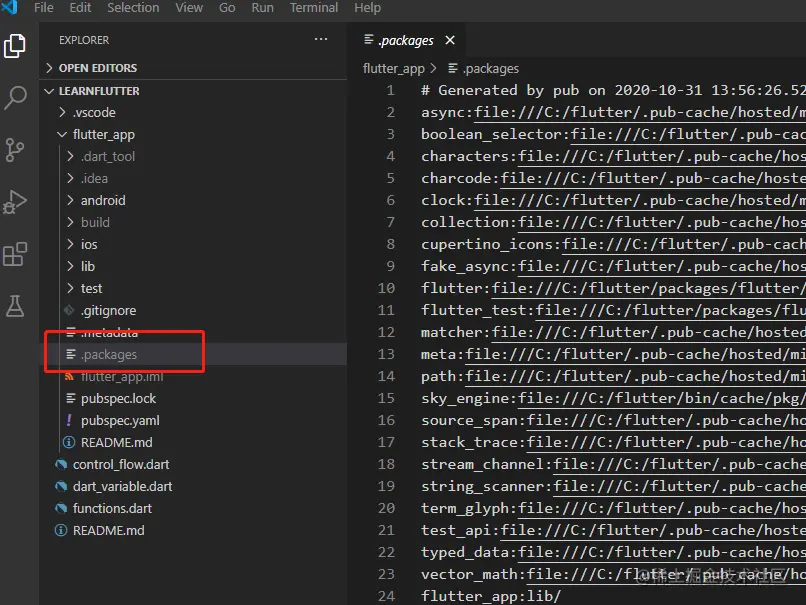Place cursor on flutter_app:lib/ line
Screen dimensions: 806x605
point(490,596)
